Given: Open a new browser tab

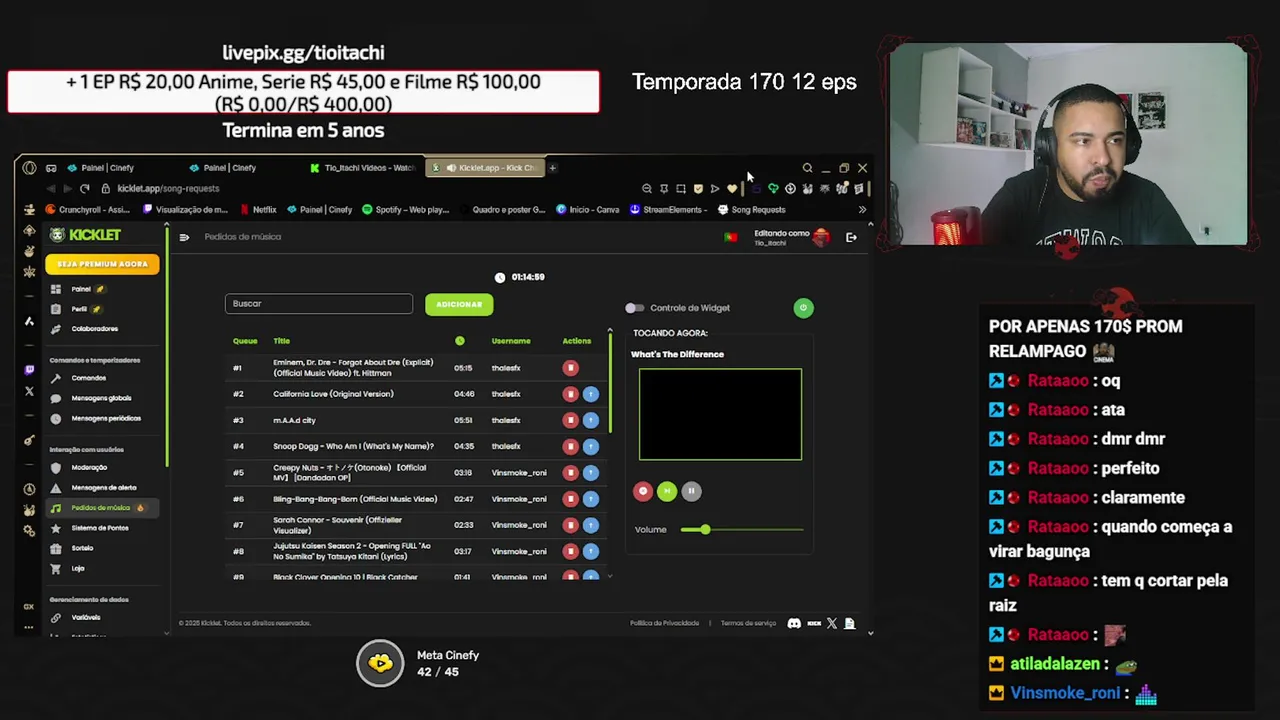Looking at the screenshot, I should (x=552, y=168).
